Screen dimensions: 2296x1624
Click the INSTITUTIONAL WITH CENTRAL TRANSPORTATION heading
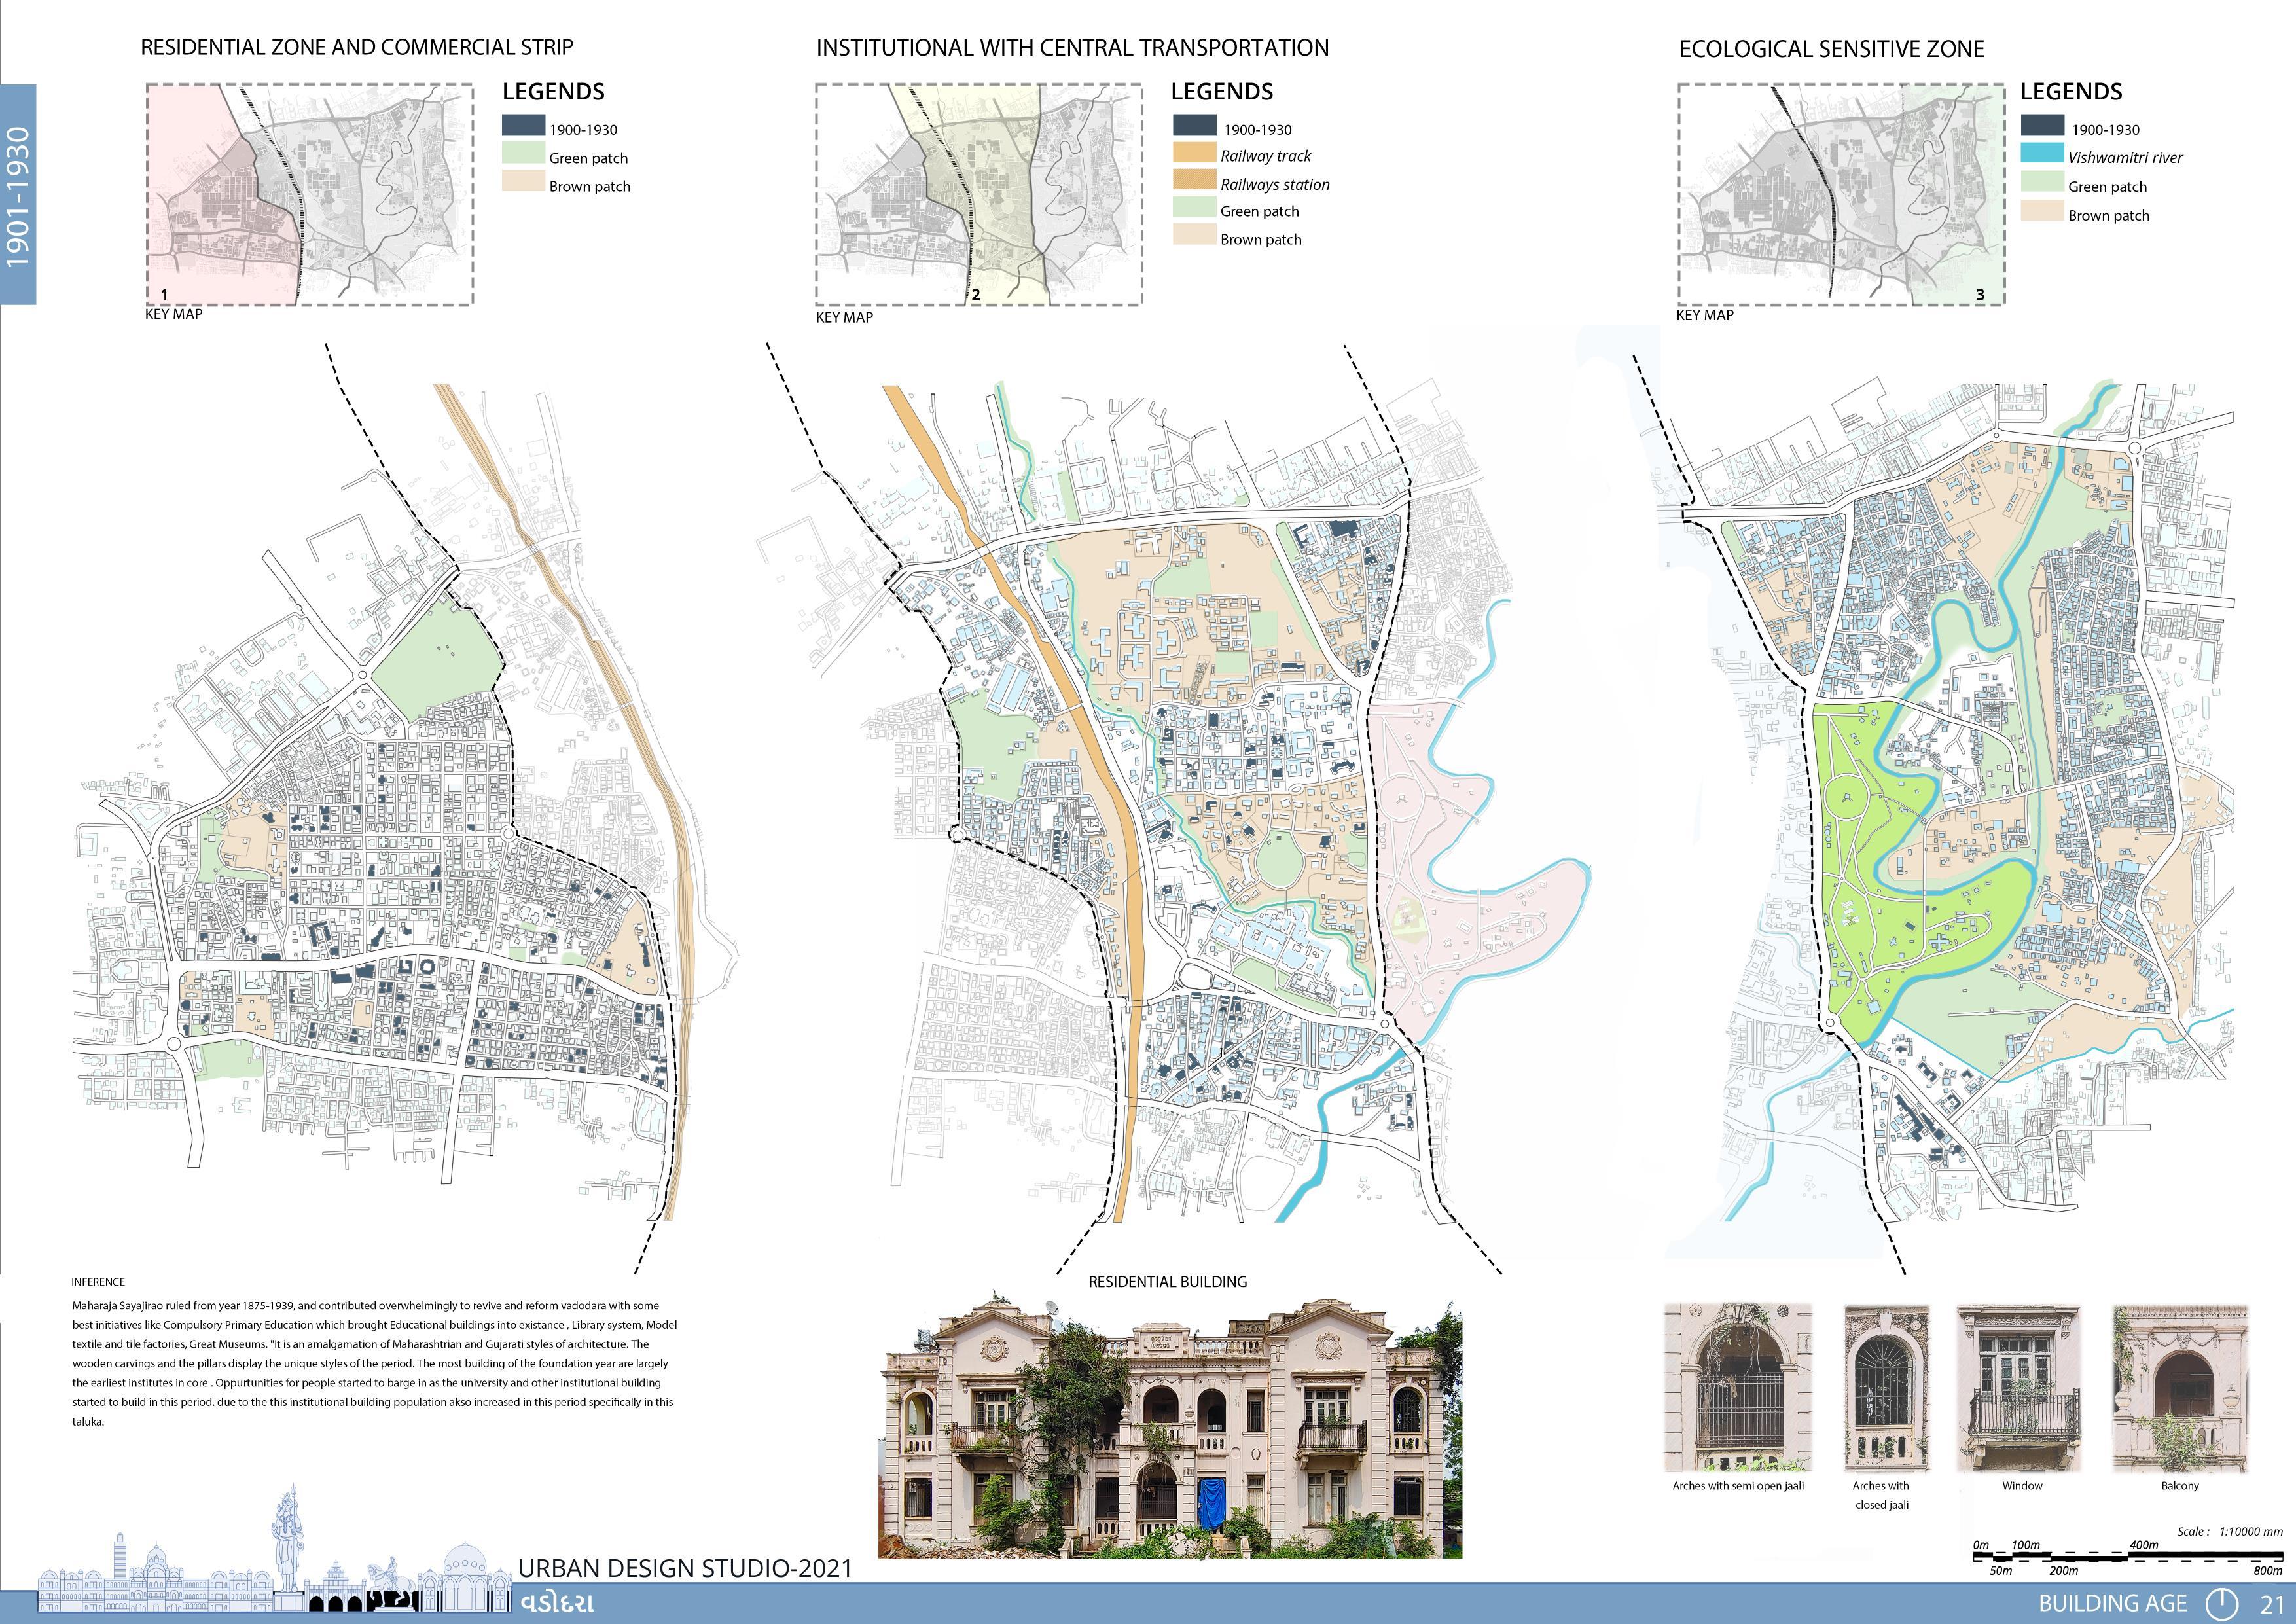click(x=1072, y=48)
